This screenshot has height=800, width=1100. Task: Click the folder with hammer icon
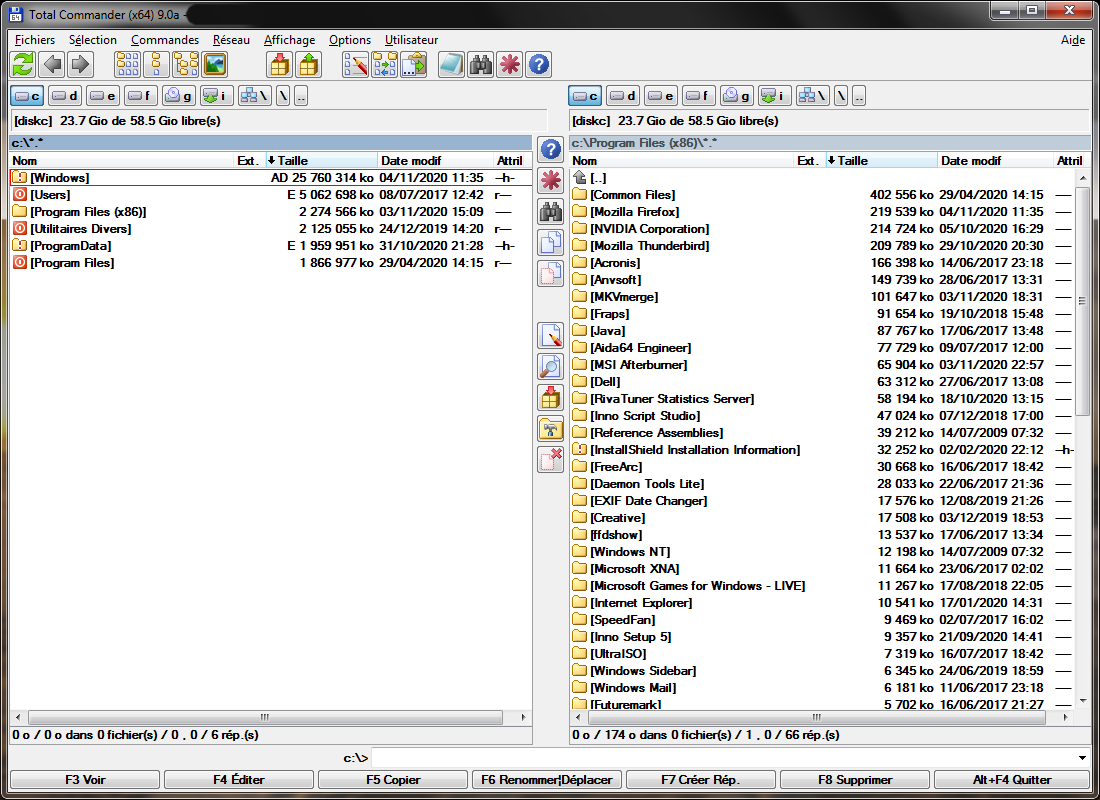(551, 429)
